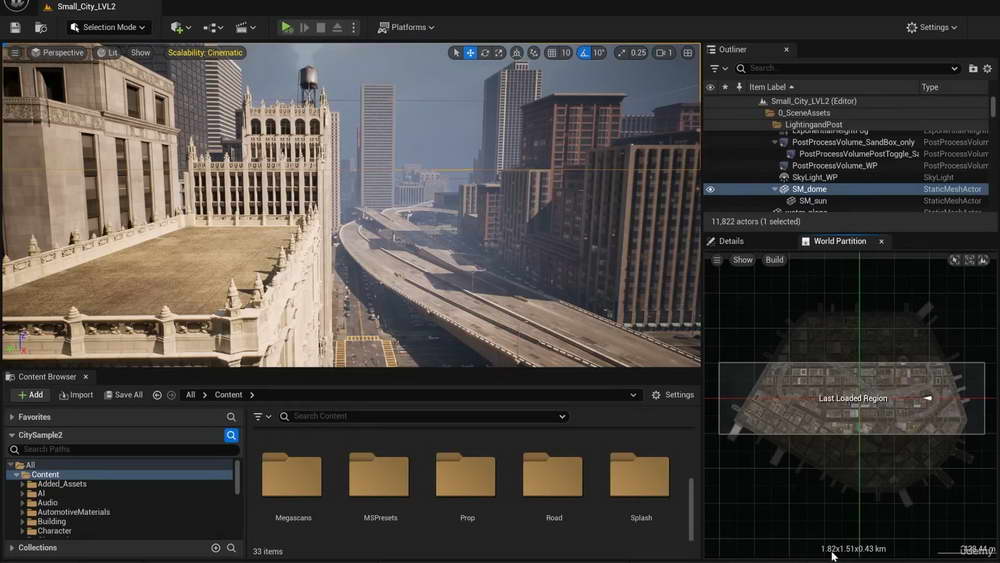Open the Platforms menu
Viewport: 1000px width, 563px height.
pyautogui.click(x=406, y=27)
